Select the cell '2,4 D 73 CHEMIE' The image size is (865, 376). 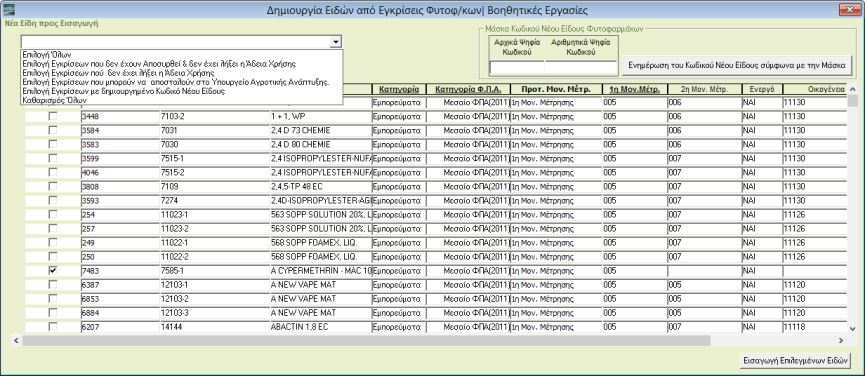[x=321, y=131]
